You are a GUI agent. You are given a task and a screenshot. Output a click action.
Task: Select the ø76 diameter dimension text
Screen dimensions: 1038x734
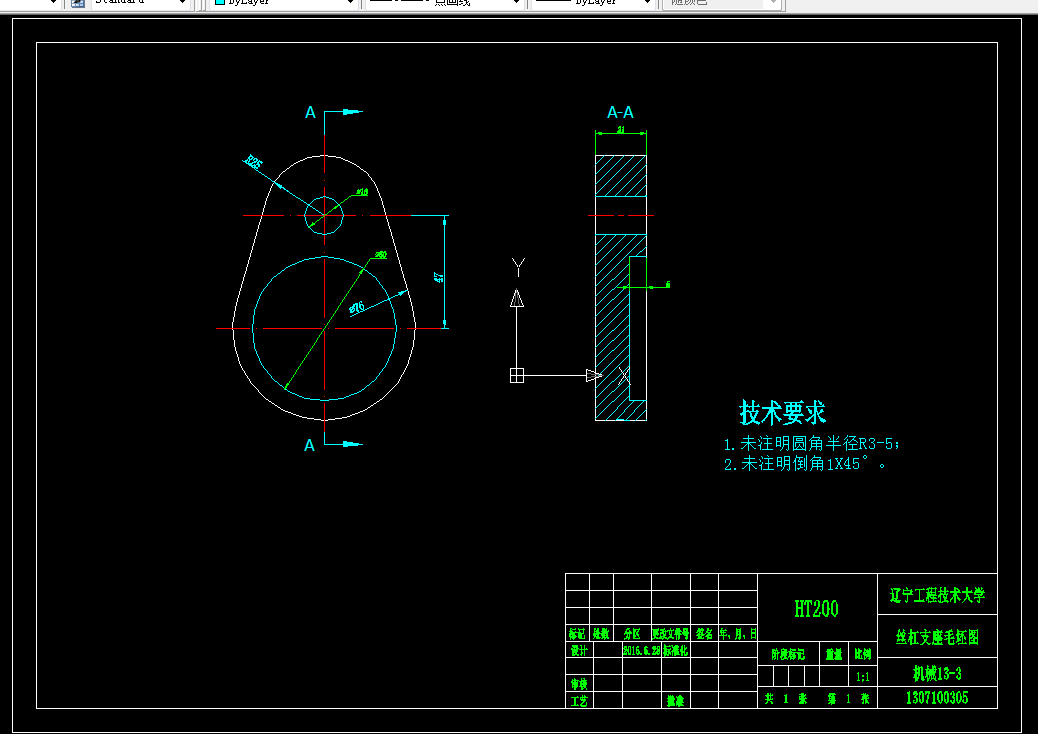click(x=357, y=307)
